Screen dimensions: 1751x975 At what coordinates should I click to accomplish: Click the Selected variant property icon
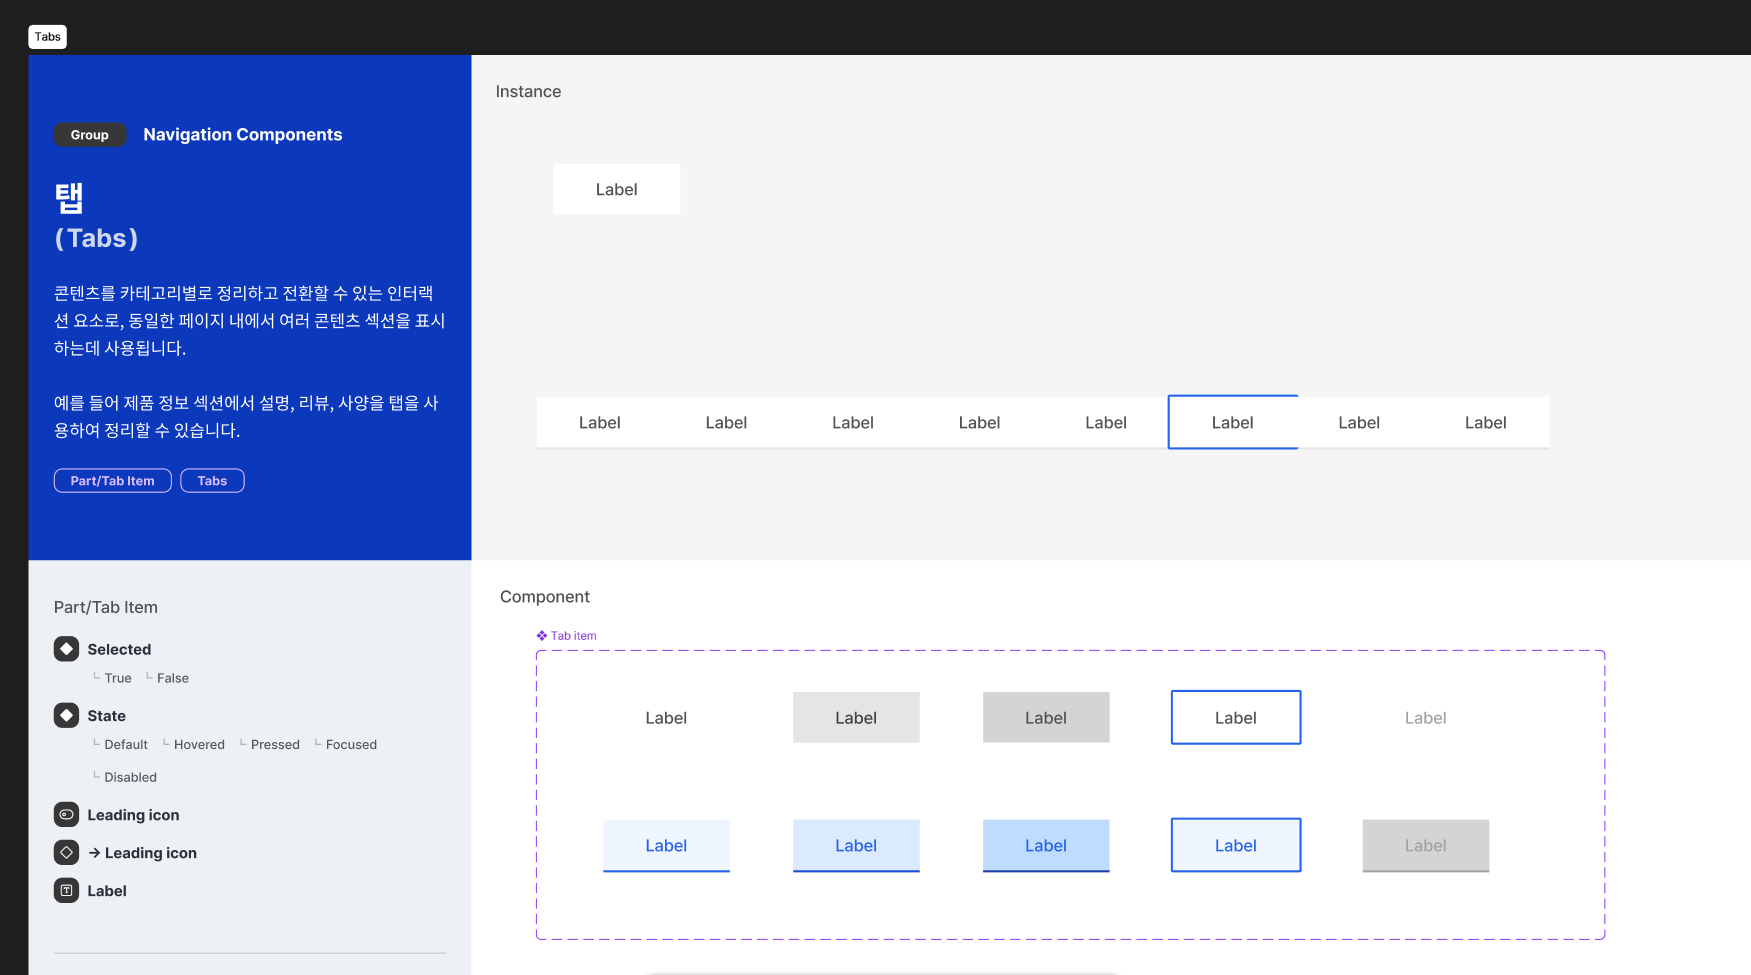66,649
